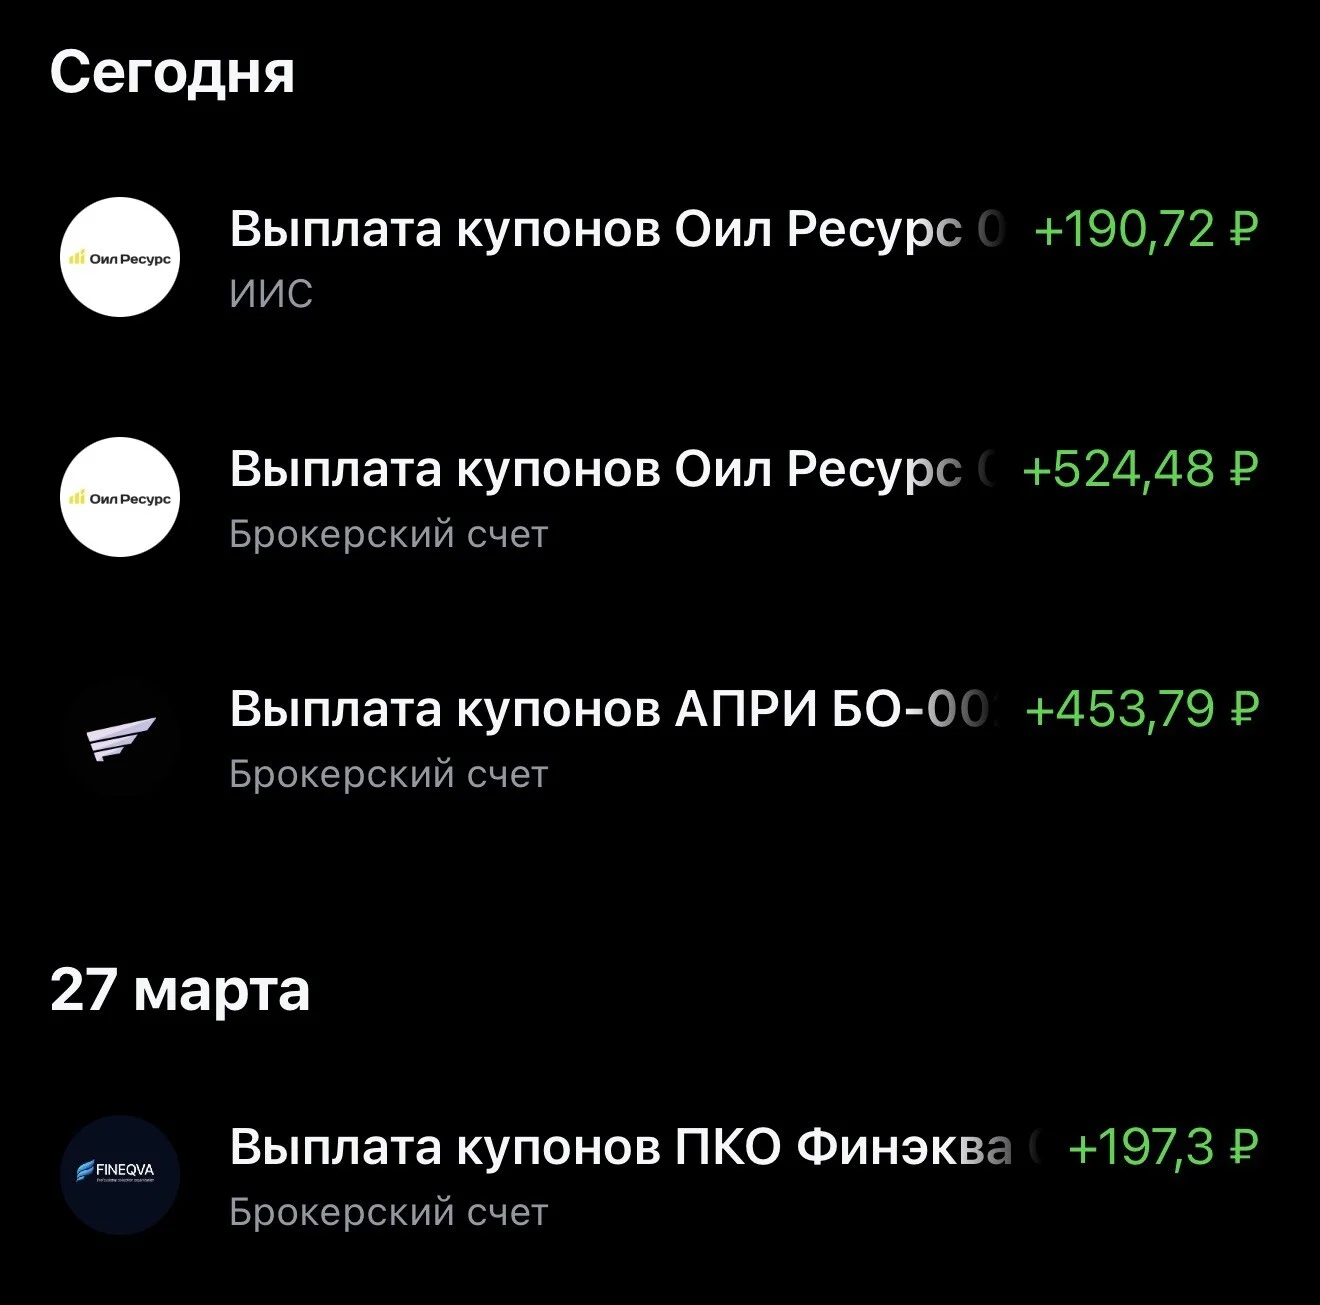
Task: Tap Брокерский счет under the Финэква payout
Action: (x=389, y=1213)
